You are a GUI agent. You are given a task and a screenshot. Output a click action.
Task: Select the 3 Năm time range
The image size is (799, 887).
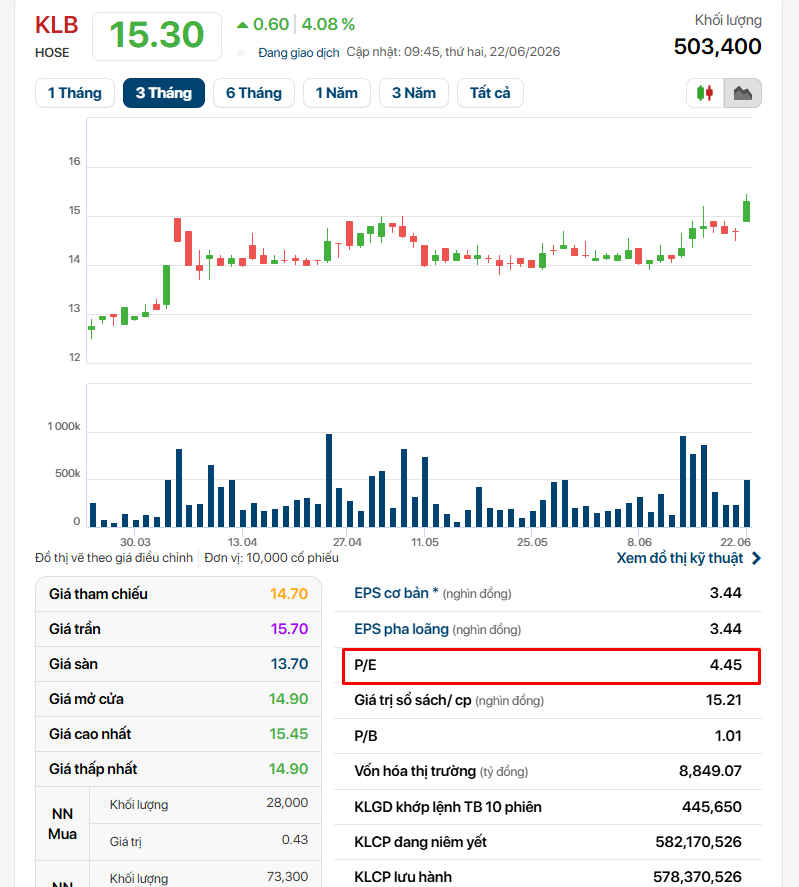click(414, 93)
